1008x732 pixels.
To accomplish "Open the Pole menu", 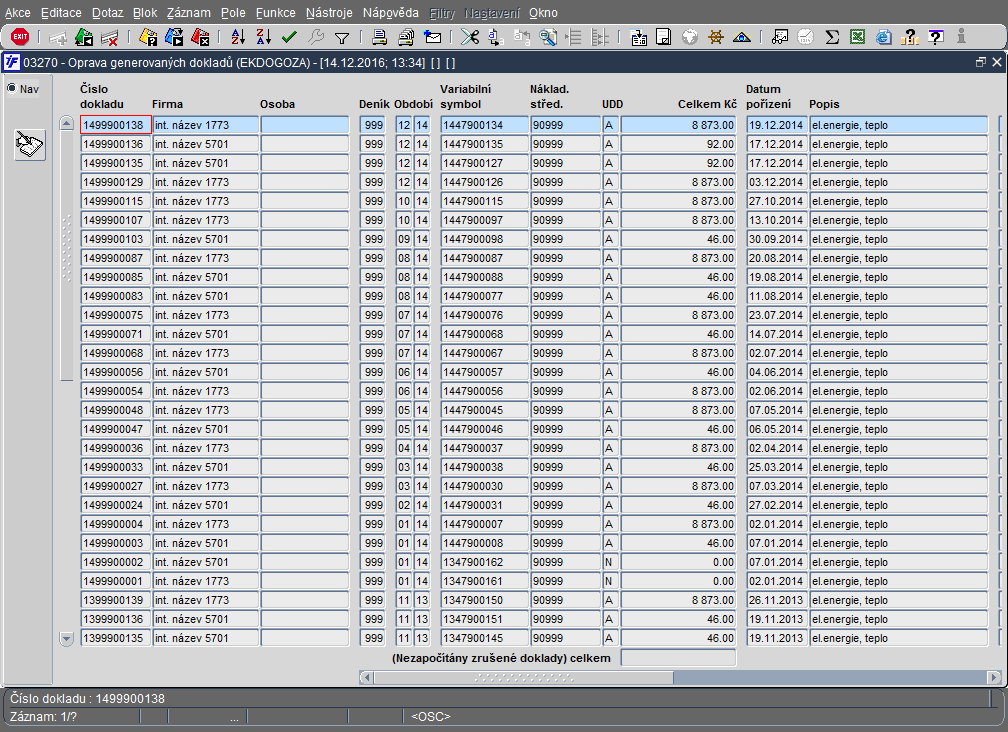I will [x=233, y=13].
